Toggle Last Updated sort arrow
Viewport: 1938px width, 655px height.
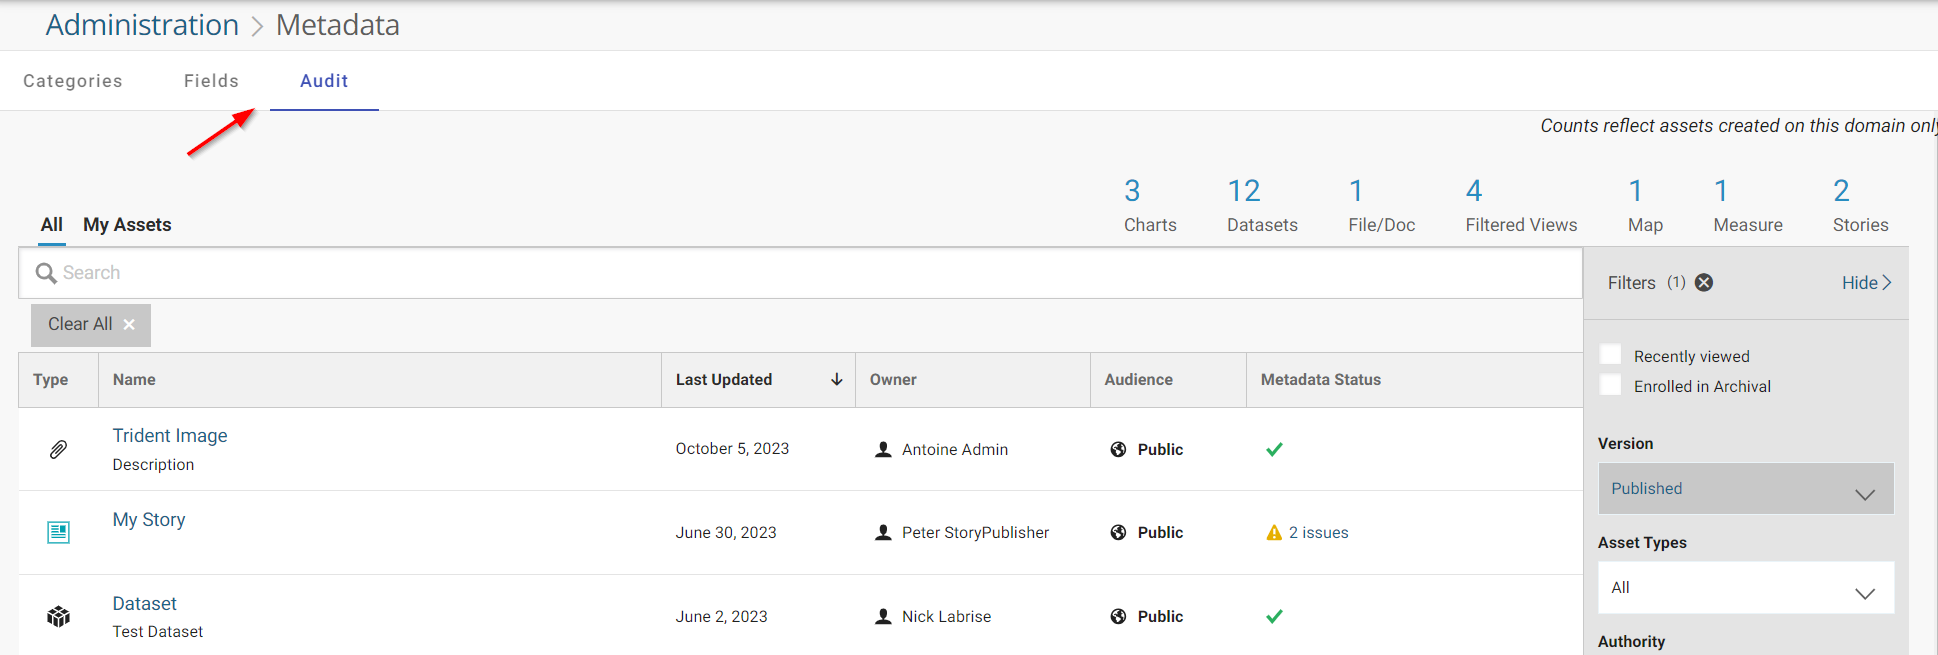[x=837, y=380]
